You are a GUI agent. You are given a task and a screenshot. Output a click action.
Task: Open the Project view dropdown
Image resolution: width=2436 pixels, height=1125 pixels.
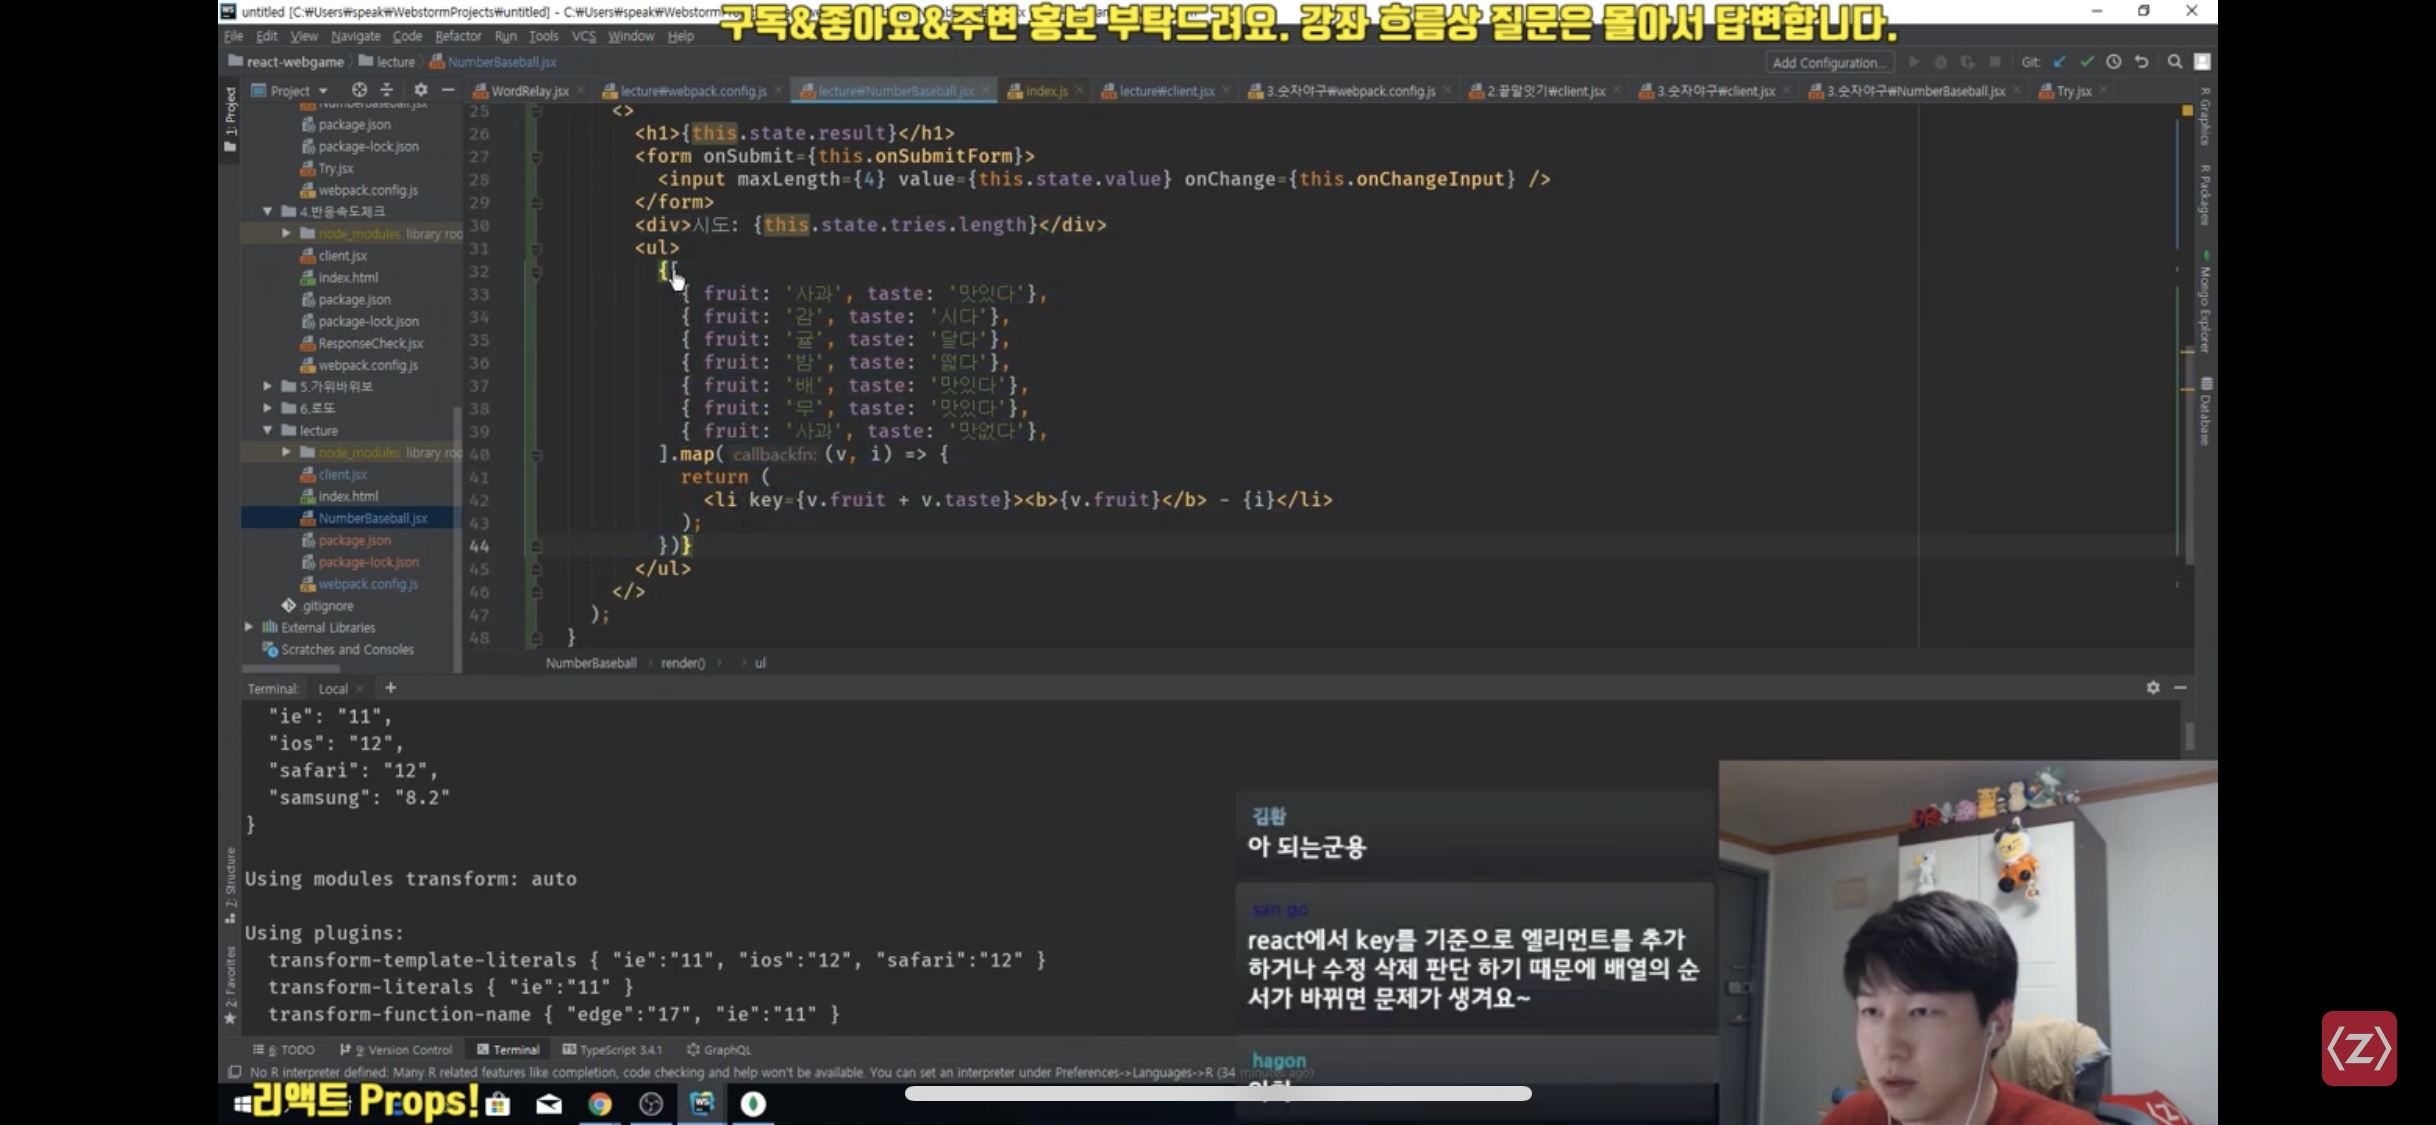(290, 90)
